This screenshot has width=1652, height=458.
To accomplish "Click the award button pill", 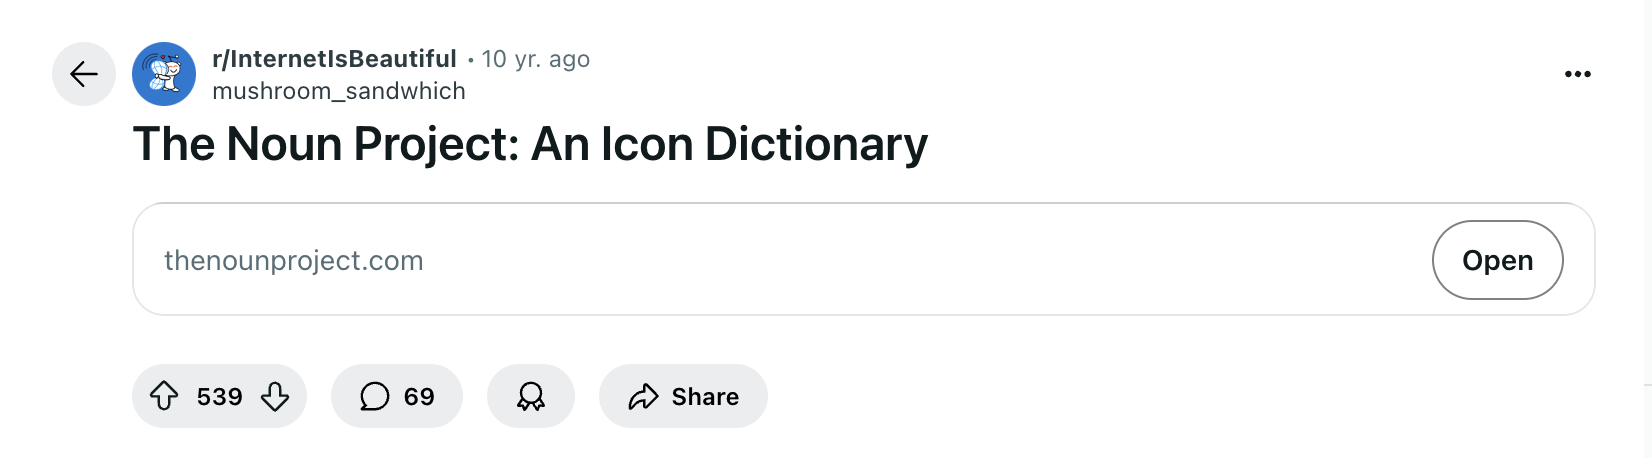I will [531, 397].
